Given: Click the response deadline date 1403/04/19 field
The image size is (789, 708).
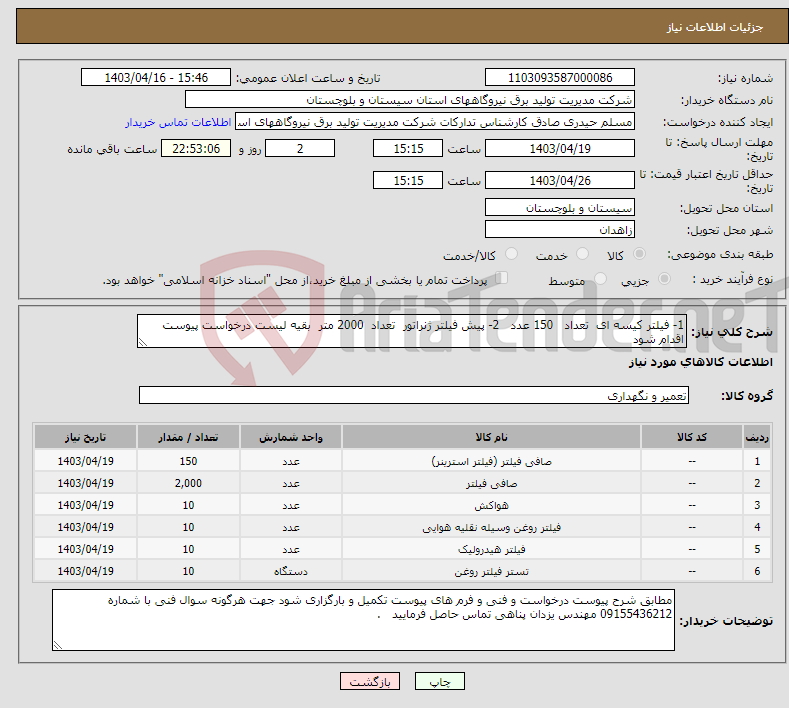Looking at the screenshot, I should (x=560, y=148).
